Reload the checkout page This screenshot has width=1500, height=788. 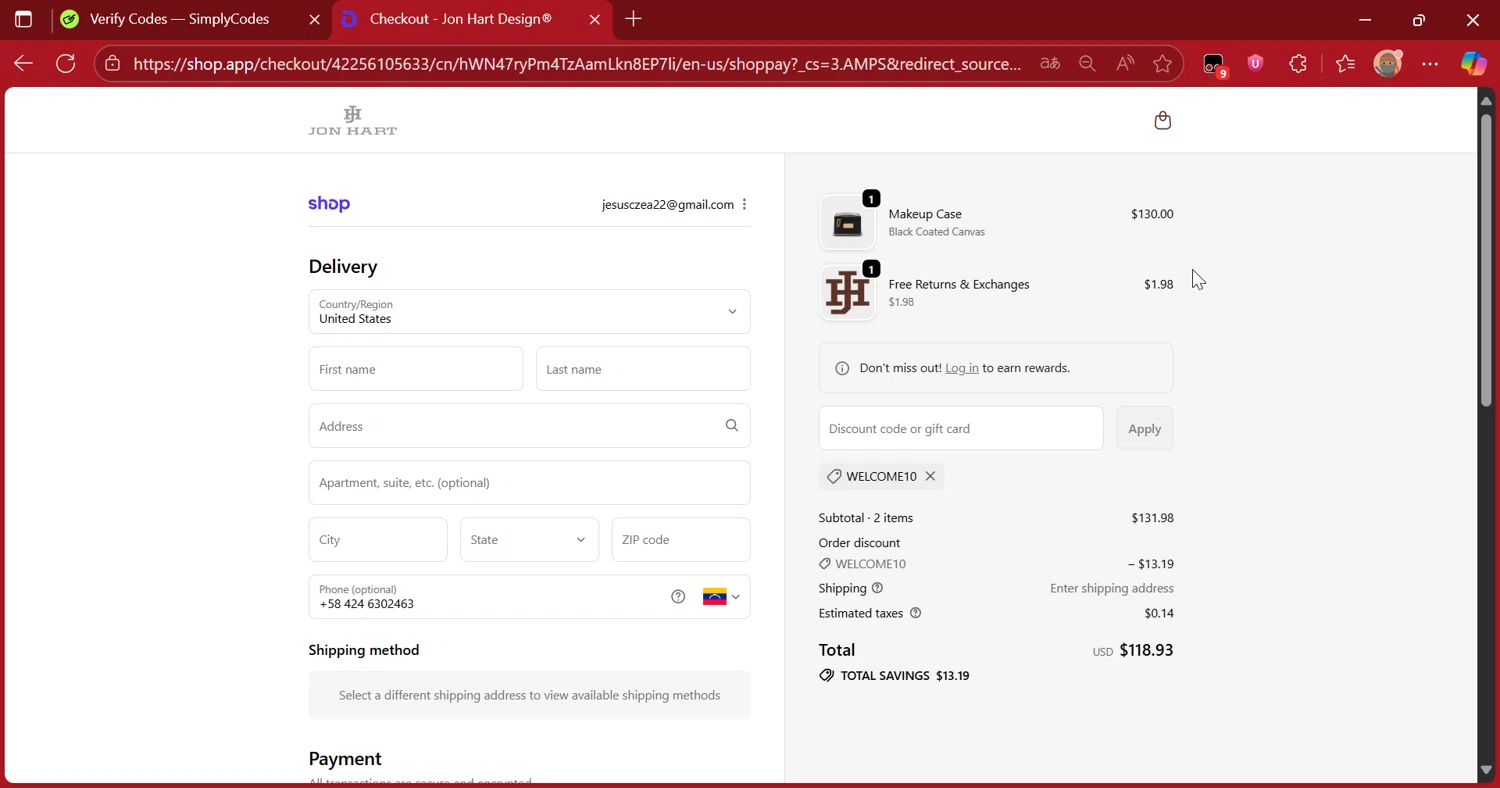(66, 64)
